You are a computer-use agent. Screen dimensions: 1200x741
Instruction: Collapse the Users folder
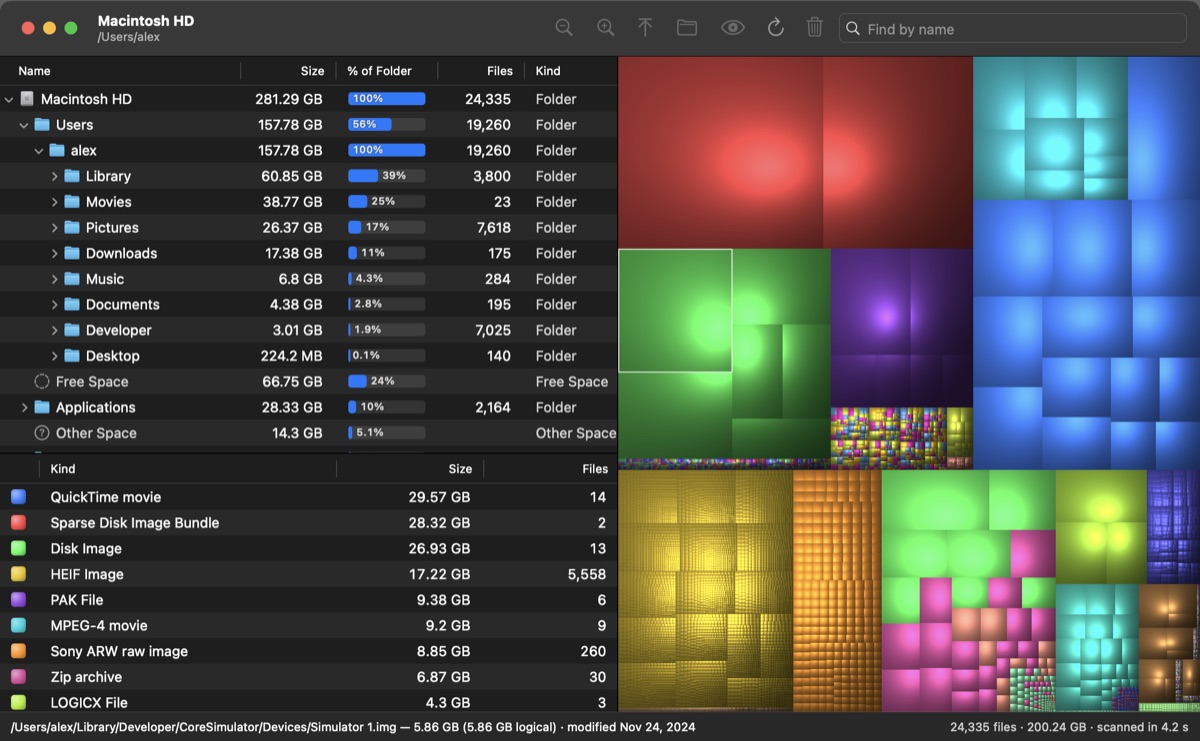click(x=24, y=125)
